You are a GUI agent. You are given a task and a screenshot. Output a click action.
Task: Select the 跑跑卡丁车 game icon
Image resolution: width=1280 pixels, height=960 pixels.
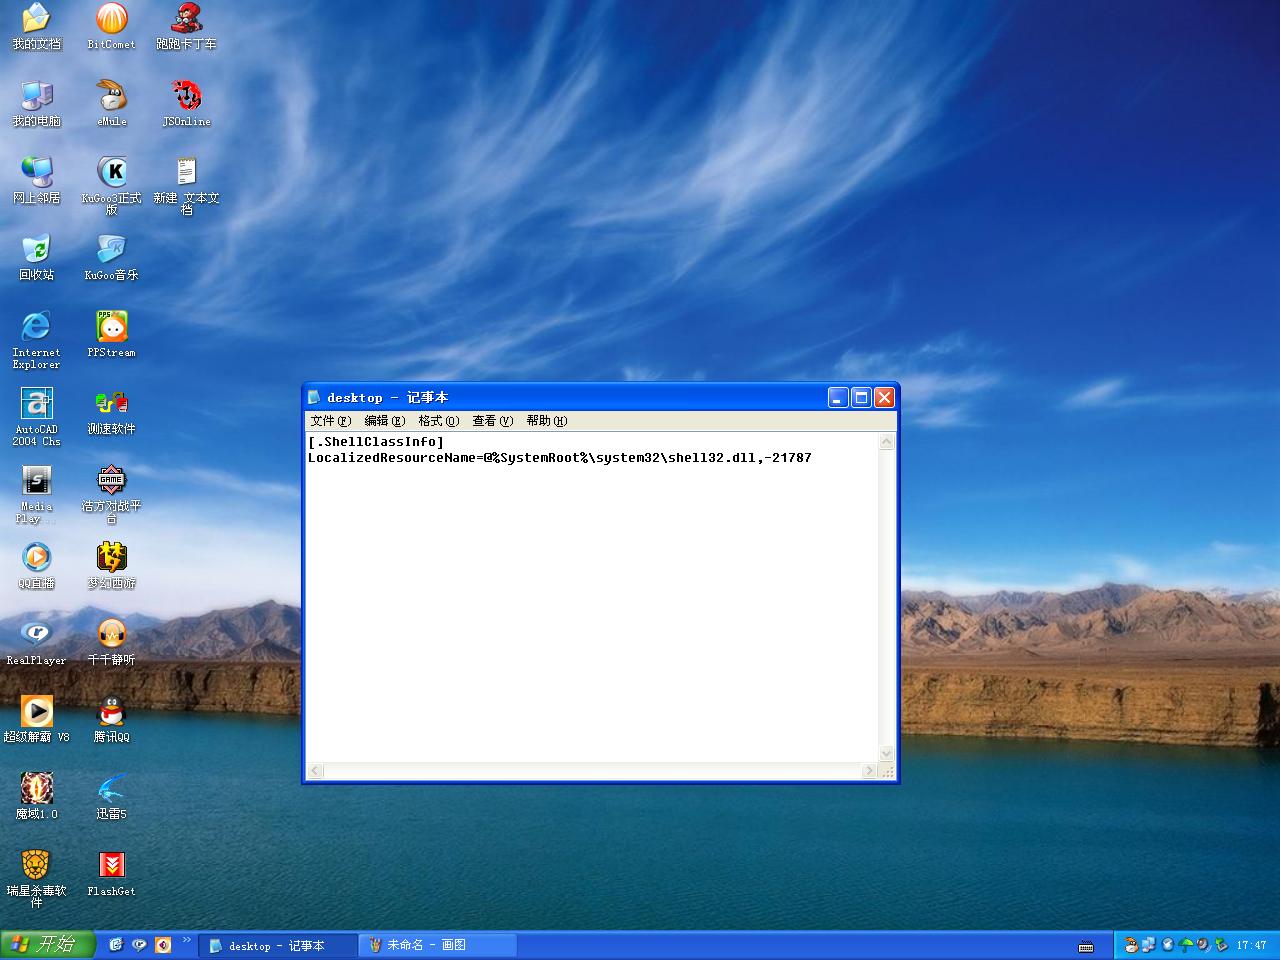point(186,26)
